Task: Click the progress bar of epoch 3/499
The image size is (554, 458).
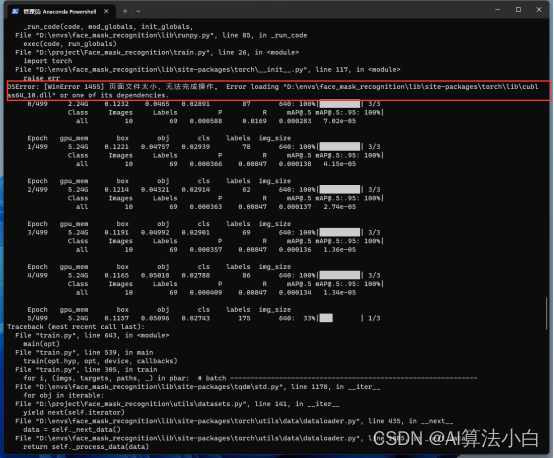Action: tap(340, 232)
